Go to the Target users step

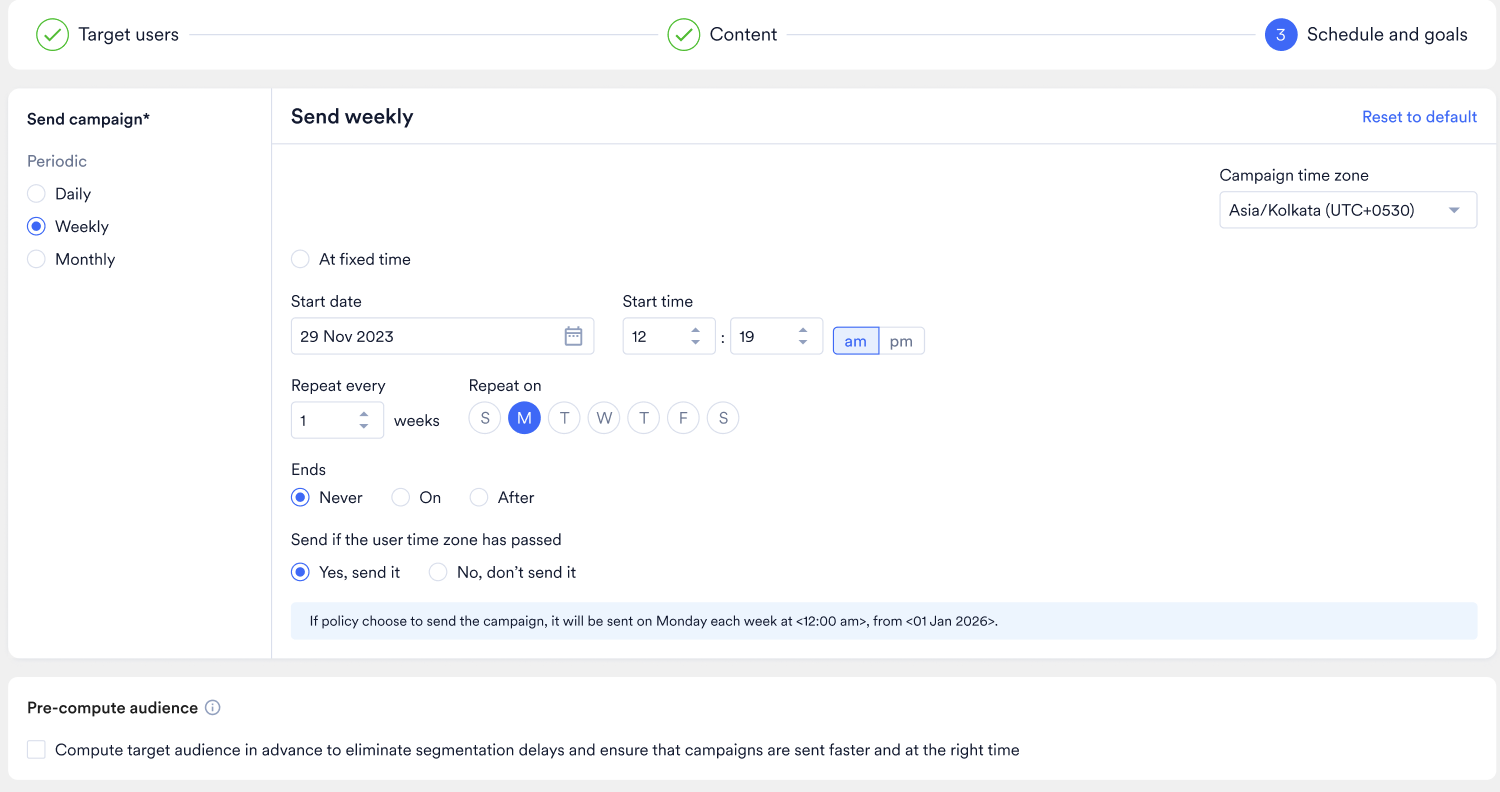pyautogui.click(x=129, y=35)
